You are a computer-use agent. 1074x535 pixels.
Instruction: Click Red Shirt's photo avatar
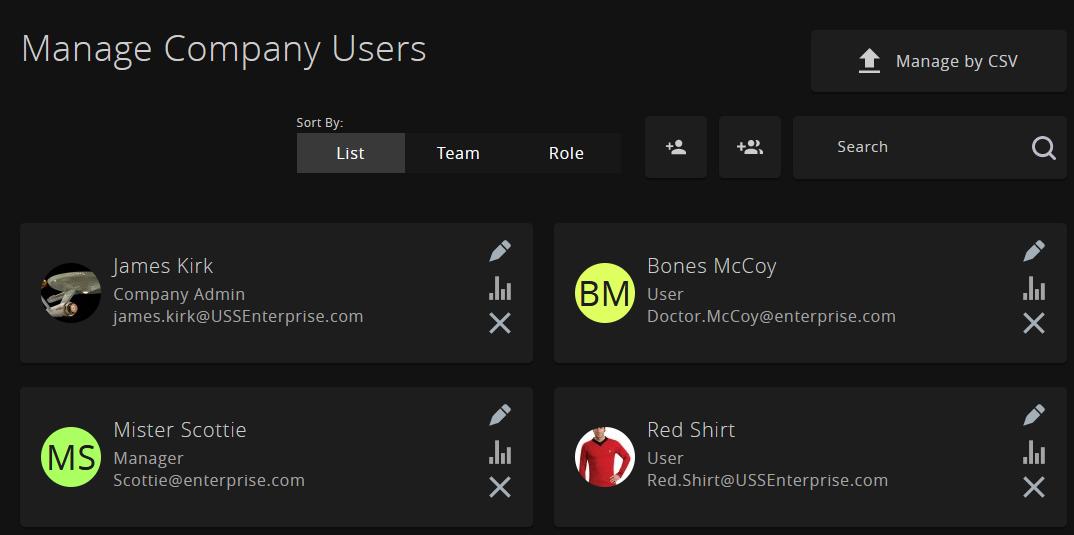coord(604,457)
